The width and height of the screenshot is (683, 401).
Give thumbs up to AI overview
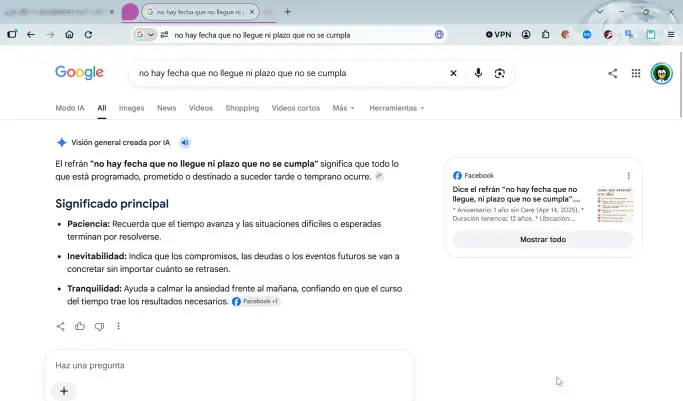(x=80, y=326)
